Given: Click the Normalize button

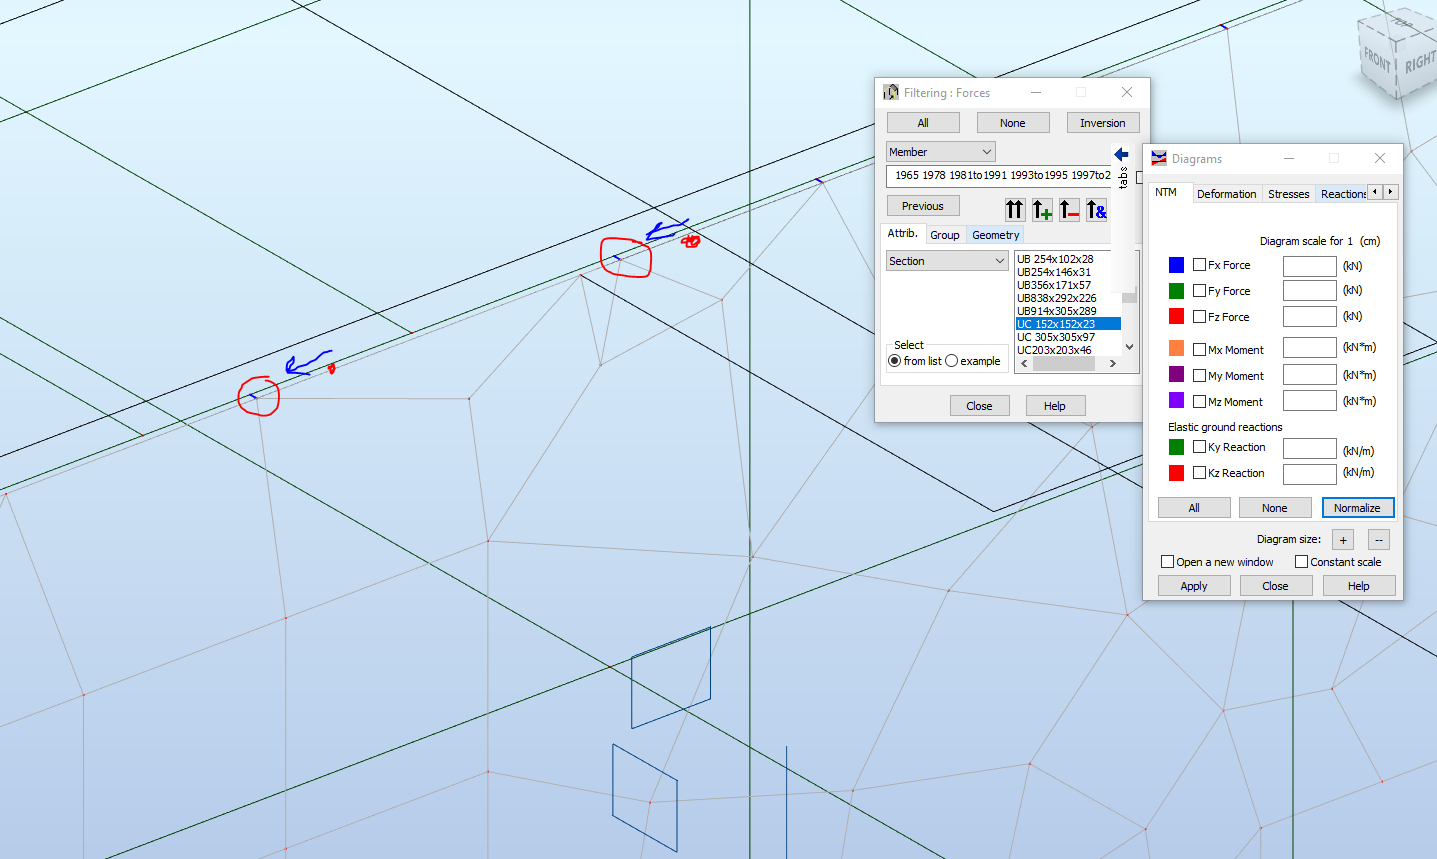Looking at the screenshot, I should point(1357,507).
